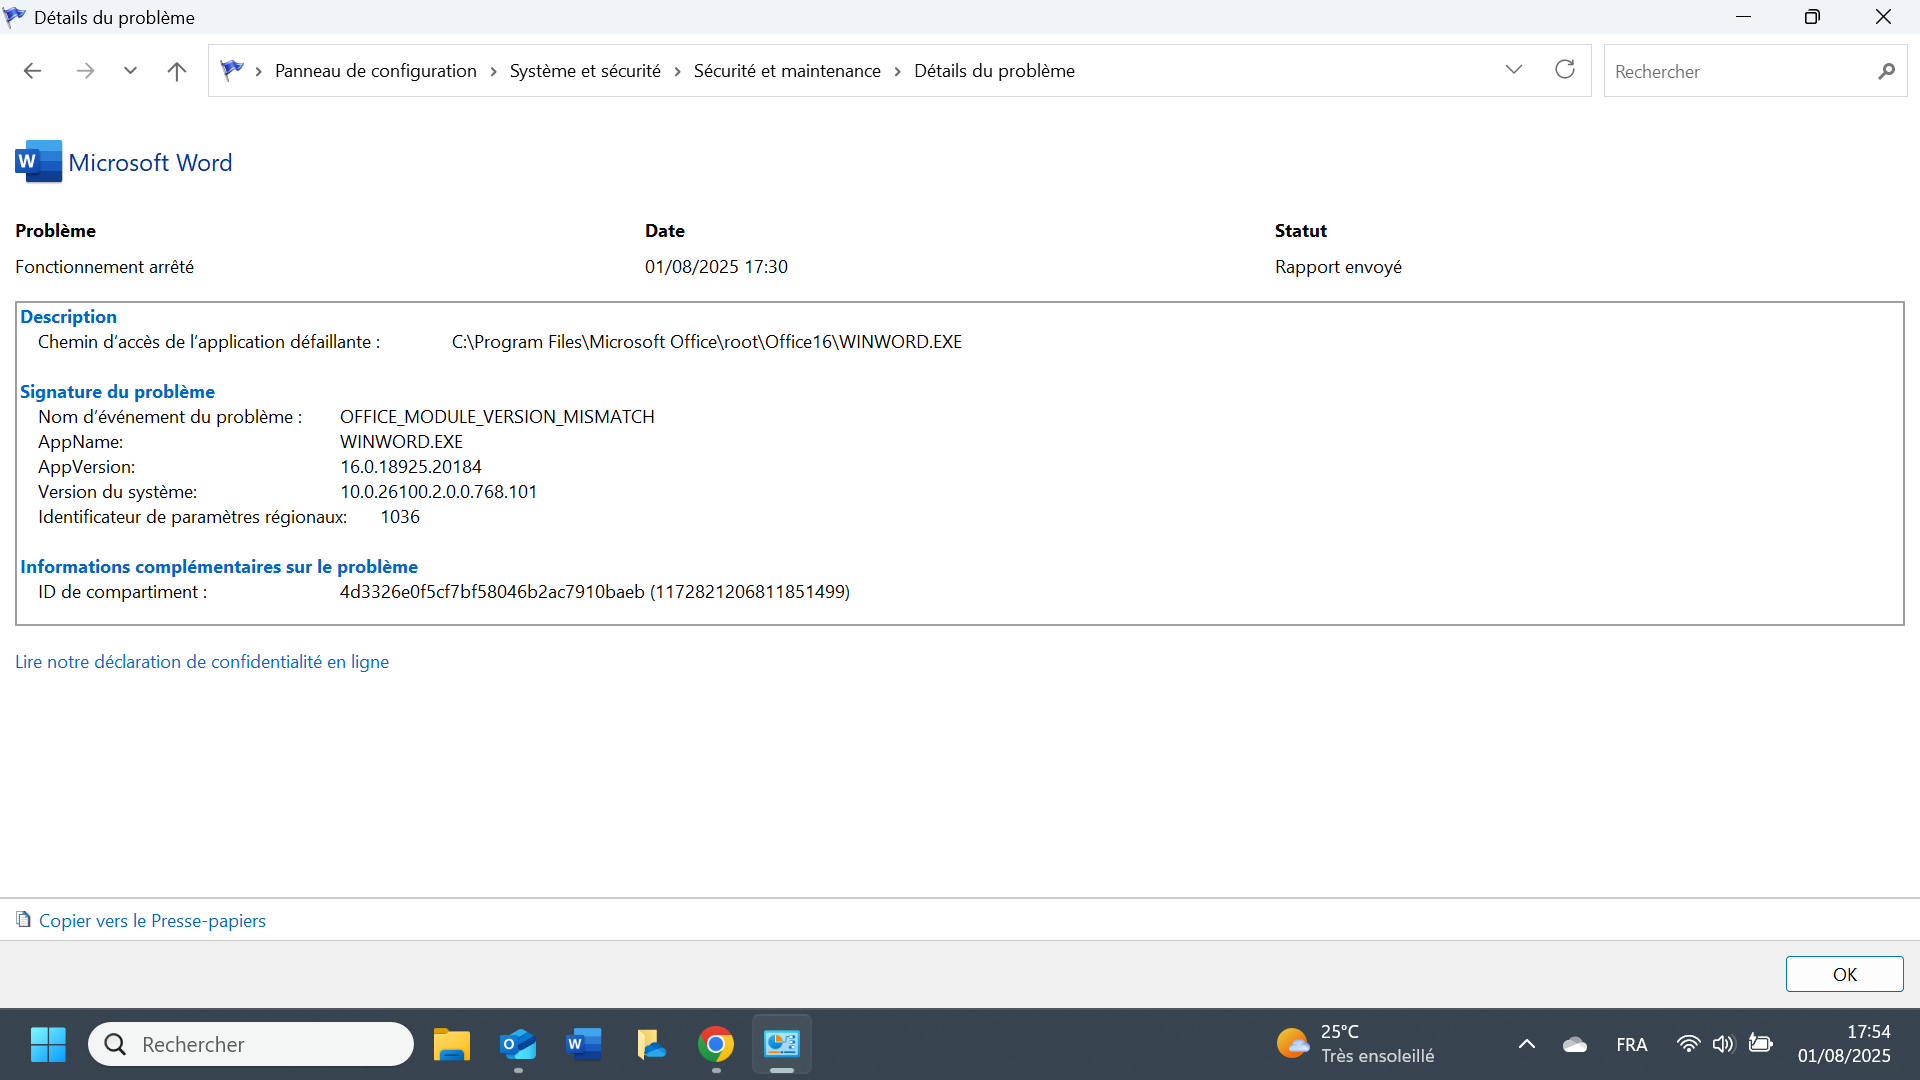
Task: Show hidden system tray icons
Action: [x=1527, y=1044]
